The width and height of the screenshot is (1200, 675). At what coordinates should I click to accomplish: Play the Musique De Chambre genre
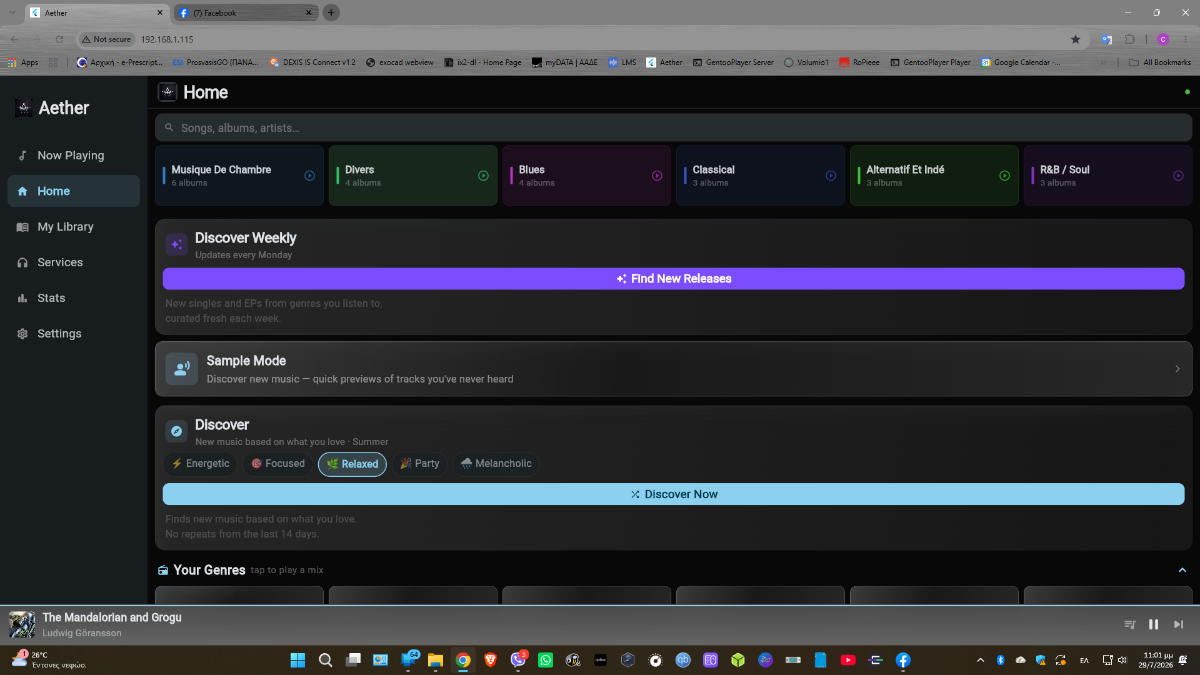(x=310, y=176)
